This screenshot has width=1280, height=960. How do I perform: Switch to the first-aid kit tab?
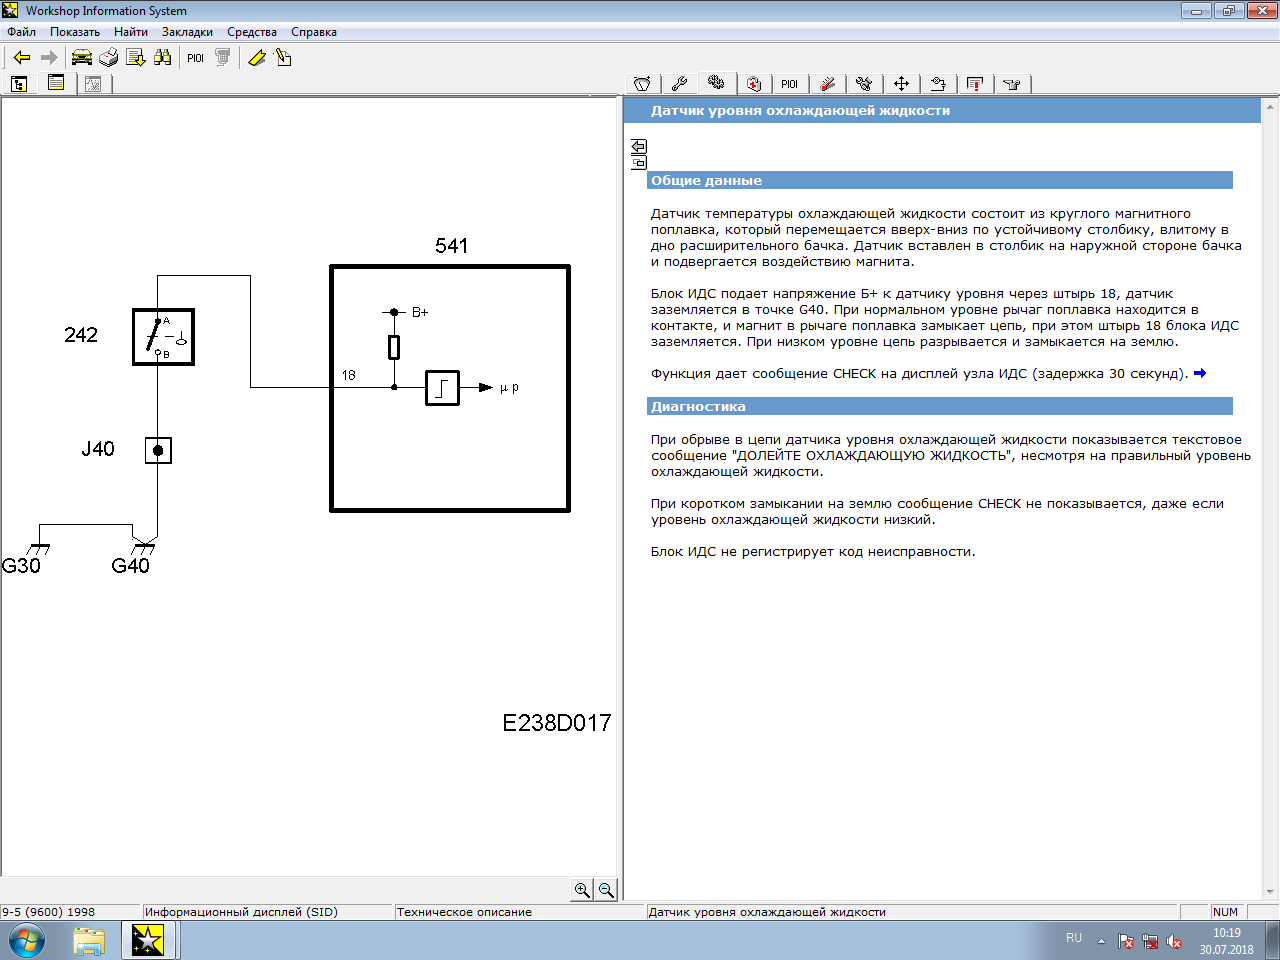(x=754, y=84)
